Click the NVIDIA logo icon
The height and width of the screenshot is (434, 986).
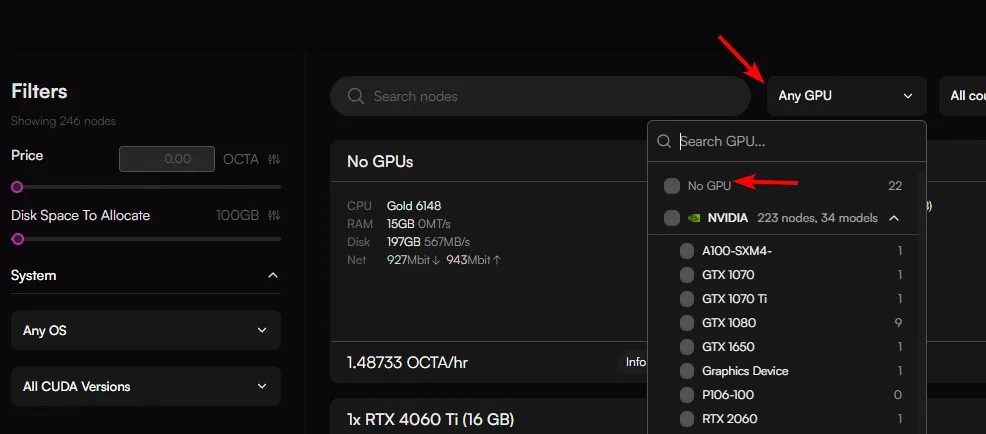point(694,218)
